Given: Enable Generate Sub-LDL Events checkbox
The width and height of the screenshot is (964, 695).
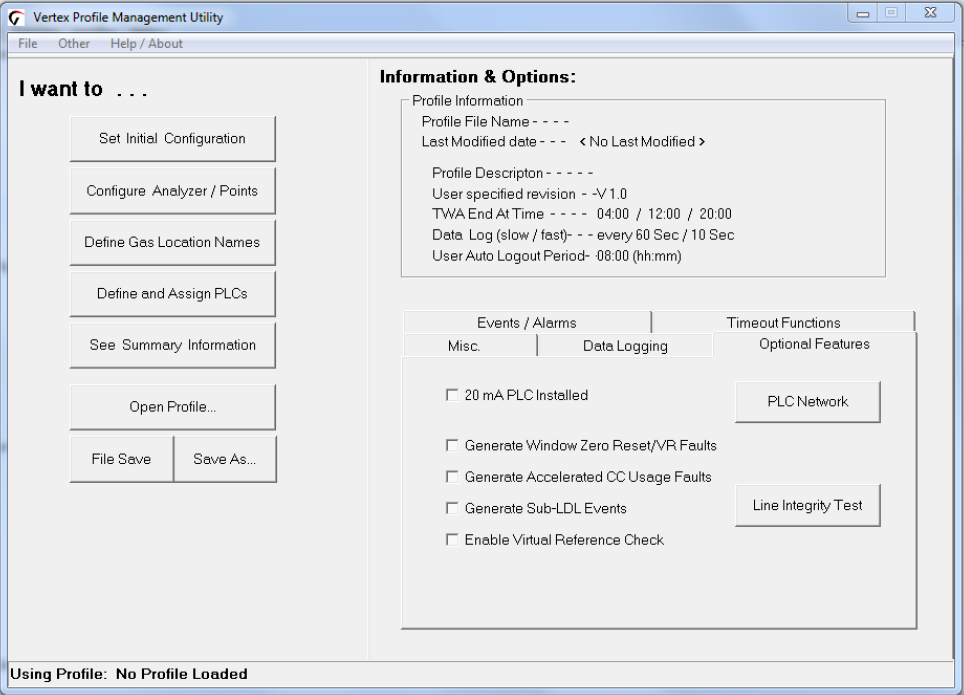Looking at the screenshot, I should (451, 508).
